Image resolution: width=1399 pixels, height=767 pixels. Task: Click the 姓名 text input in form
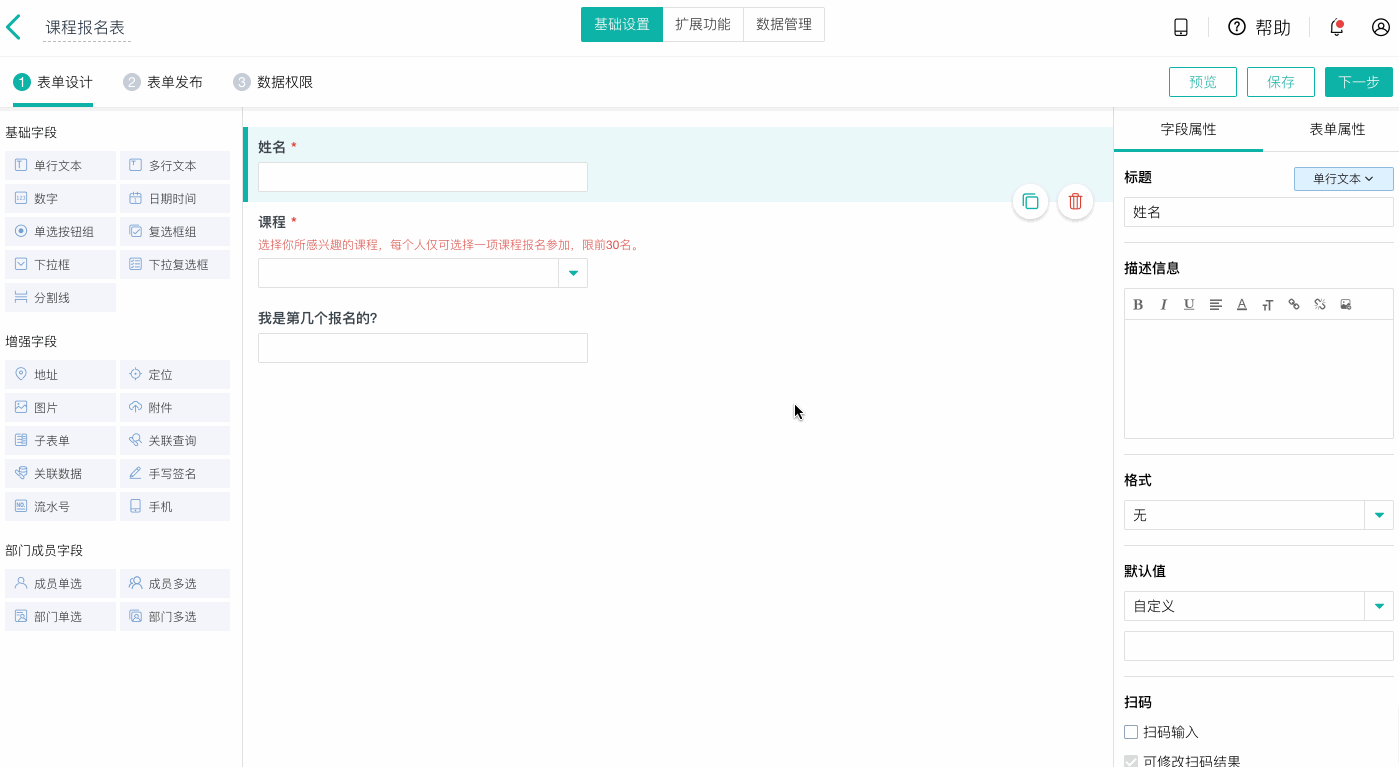(422, 177)
